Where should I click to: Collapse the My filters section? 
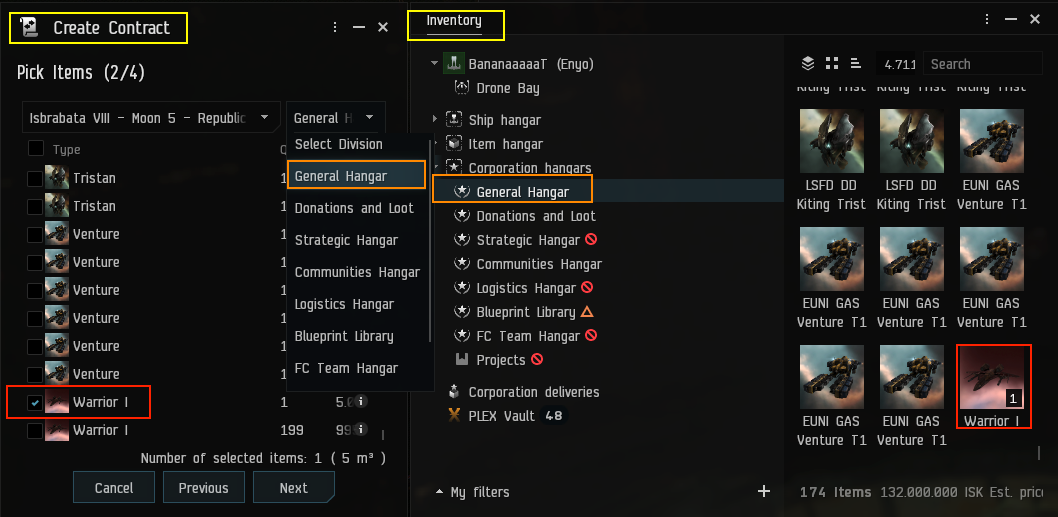[x=440, y=492]
